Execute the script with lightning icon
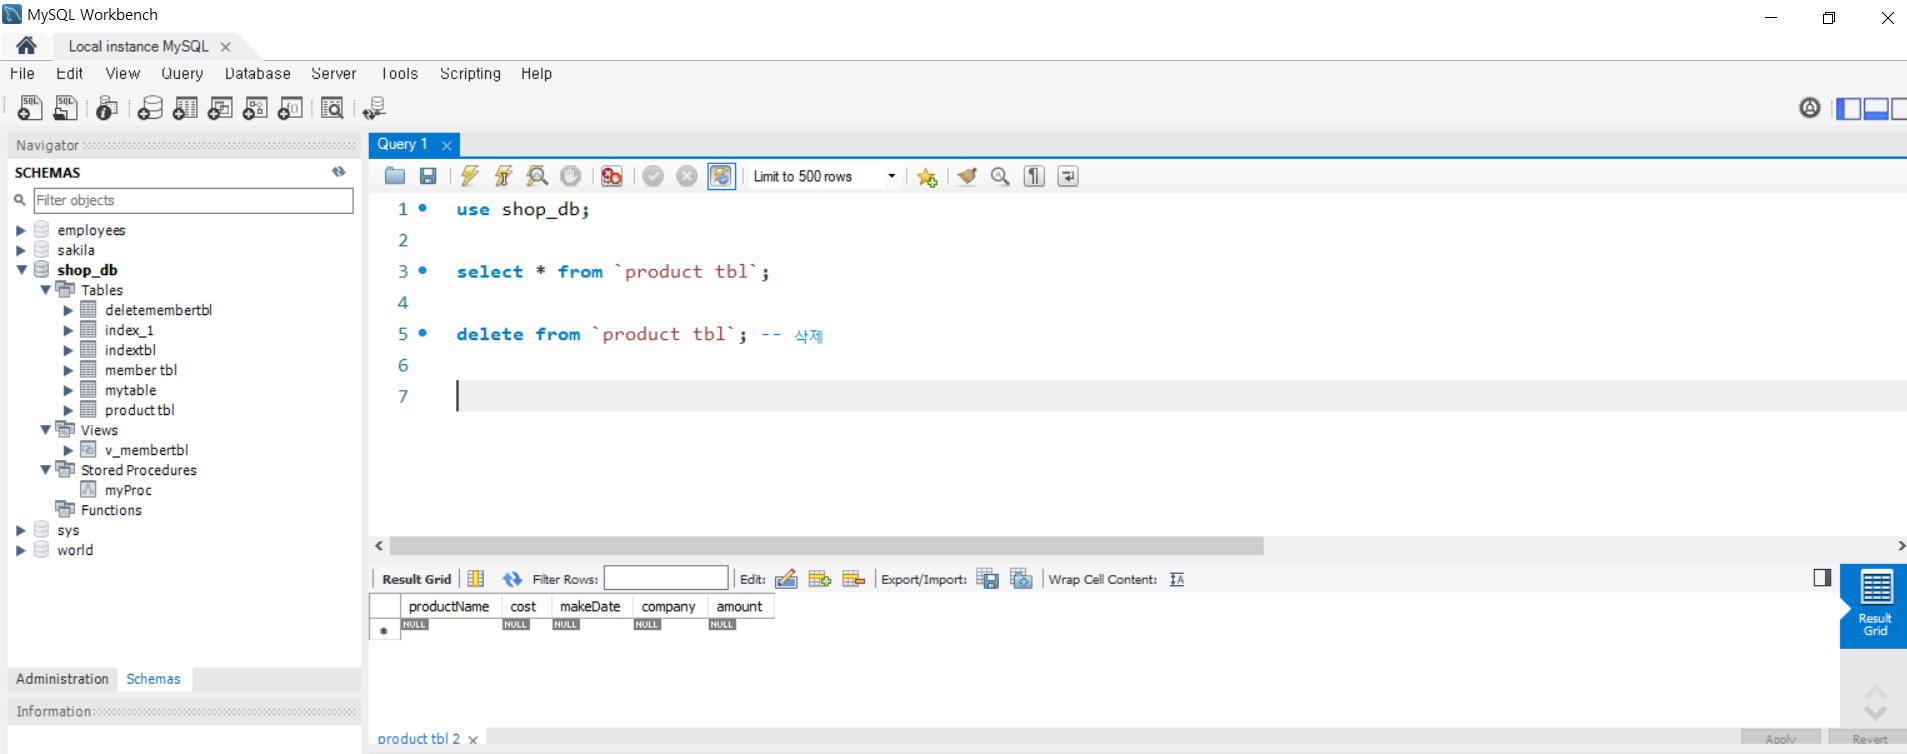1907x754 pixels. tap(470, 176)
